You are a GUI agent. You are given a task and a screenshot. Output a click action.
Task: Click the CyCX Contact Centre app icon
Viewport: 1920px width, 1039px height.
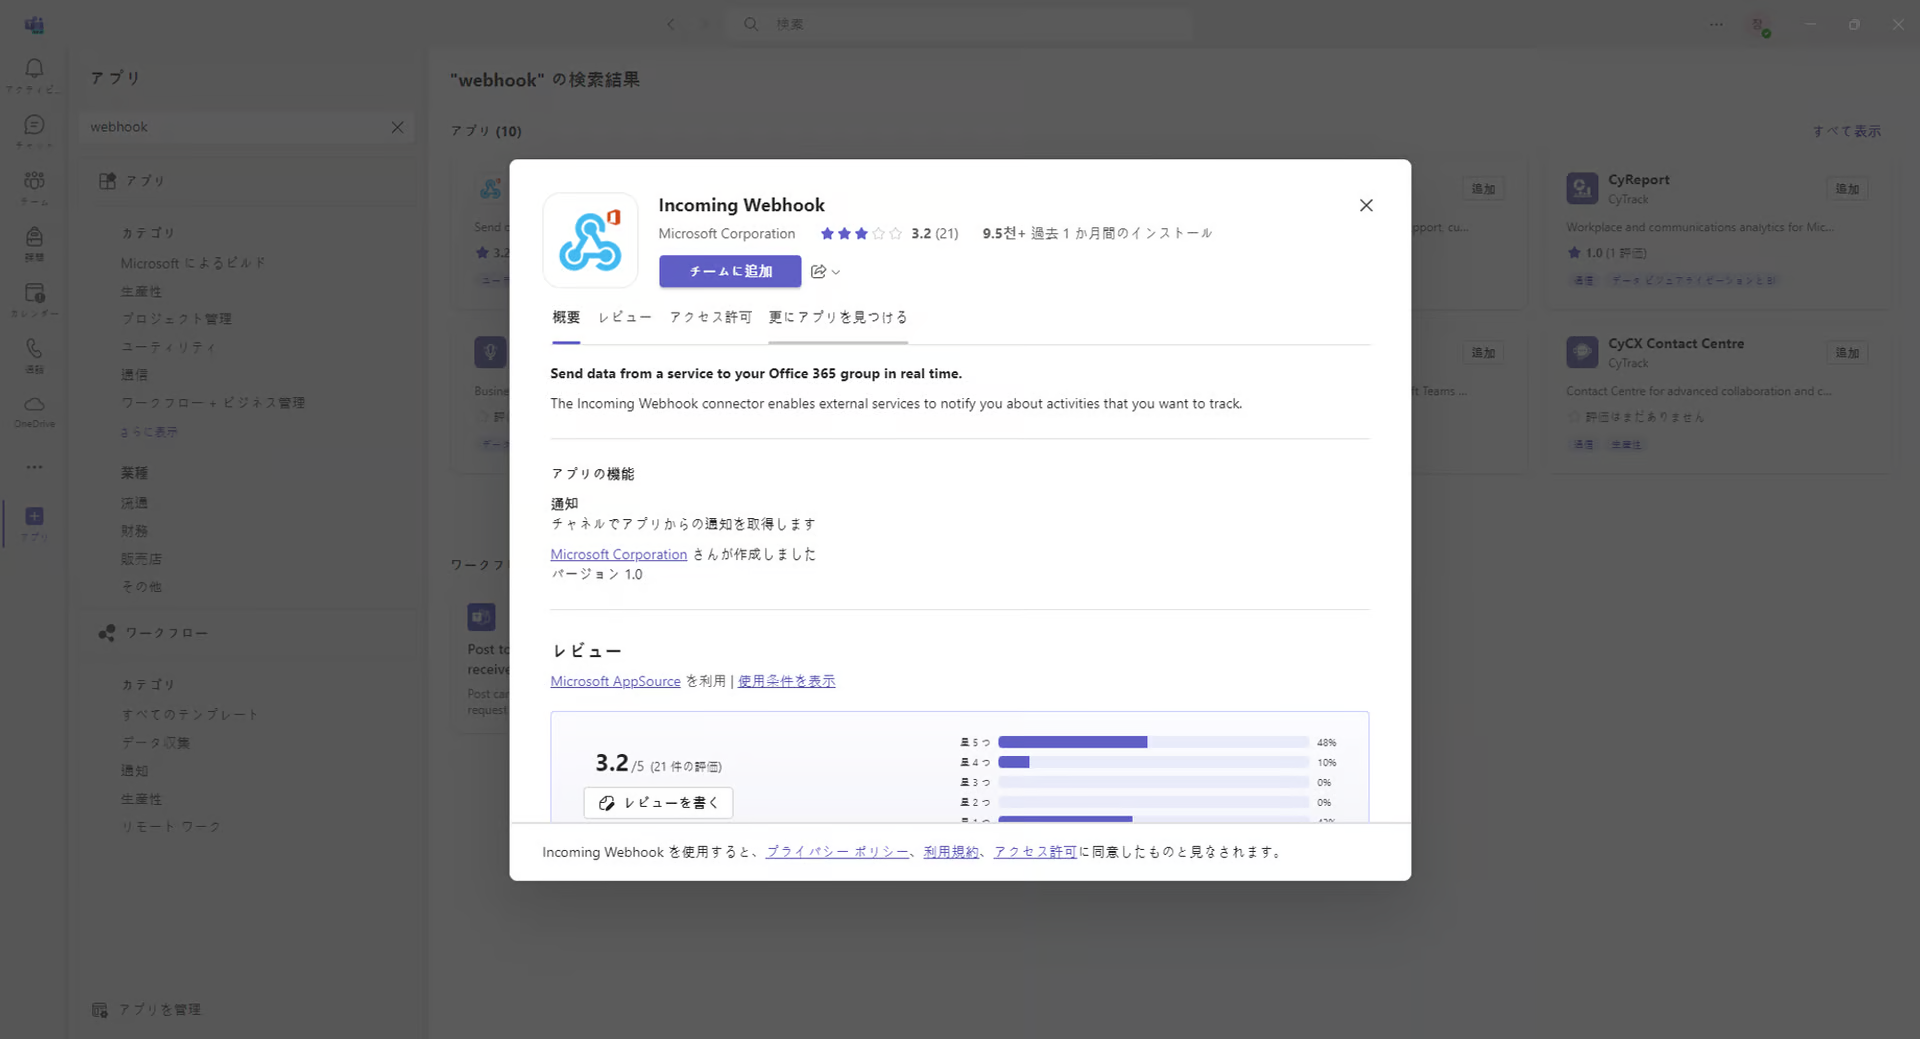click(x=1582, y=352)
